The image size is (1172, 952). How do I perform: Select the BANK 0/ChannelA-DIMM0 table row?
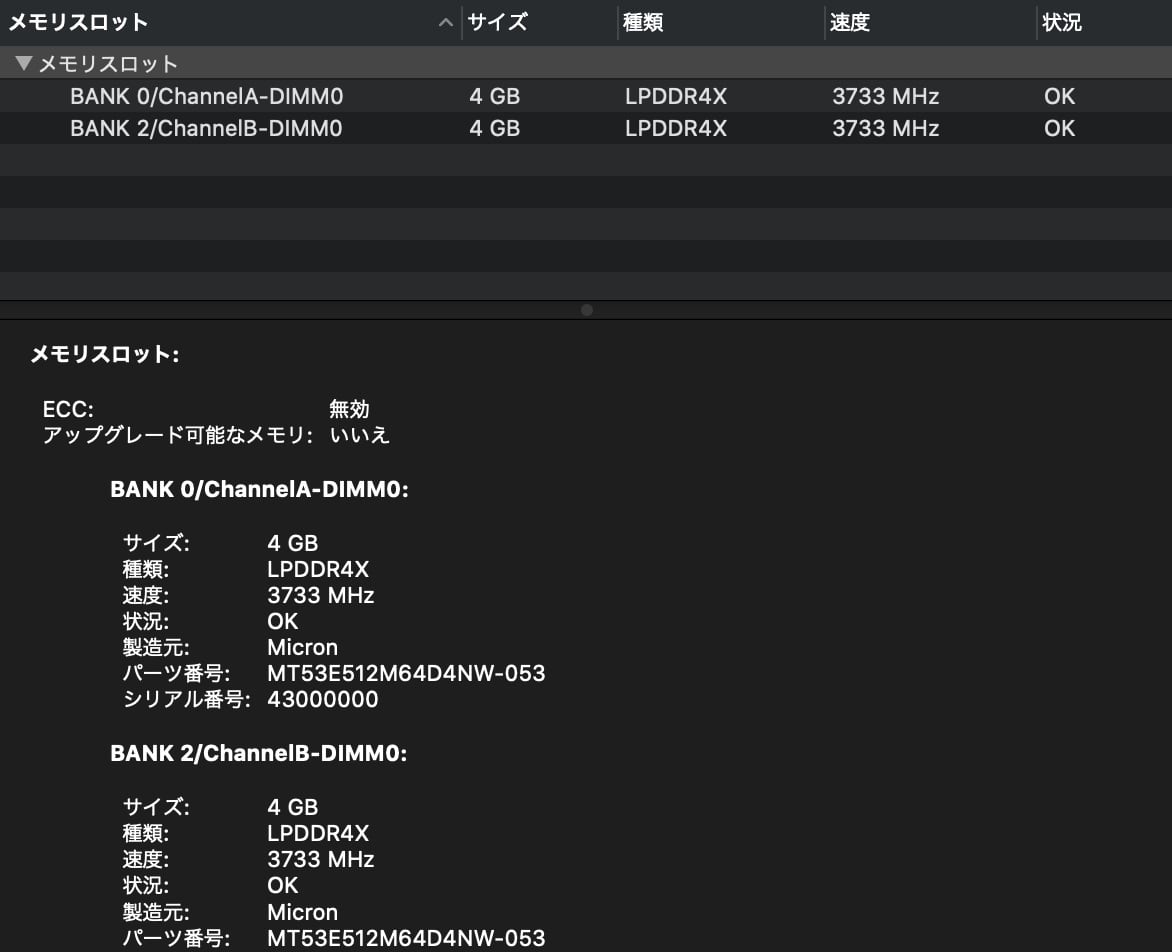click(206, 97)
